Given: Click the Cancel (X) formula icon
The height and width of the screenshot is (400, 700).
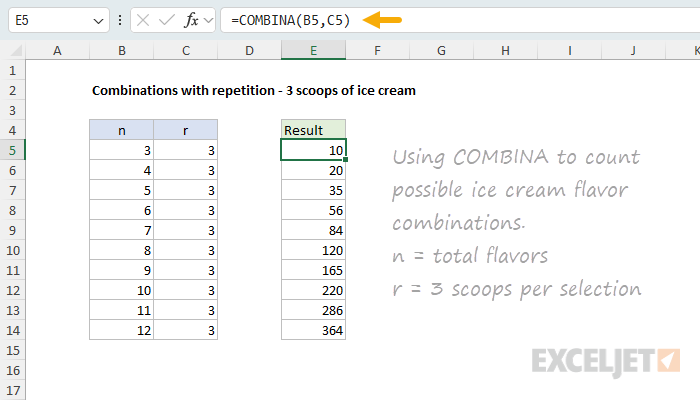Looking at the screenshot, I should 143,20.
